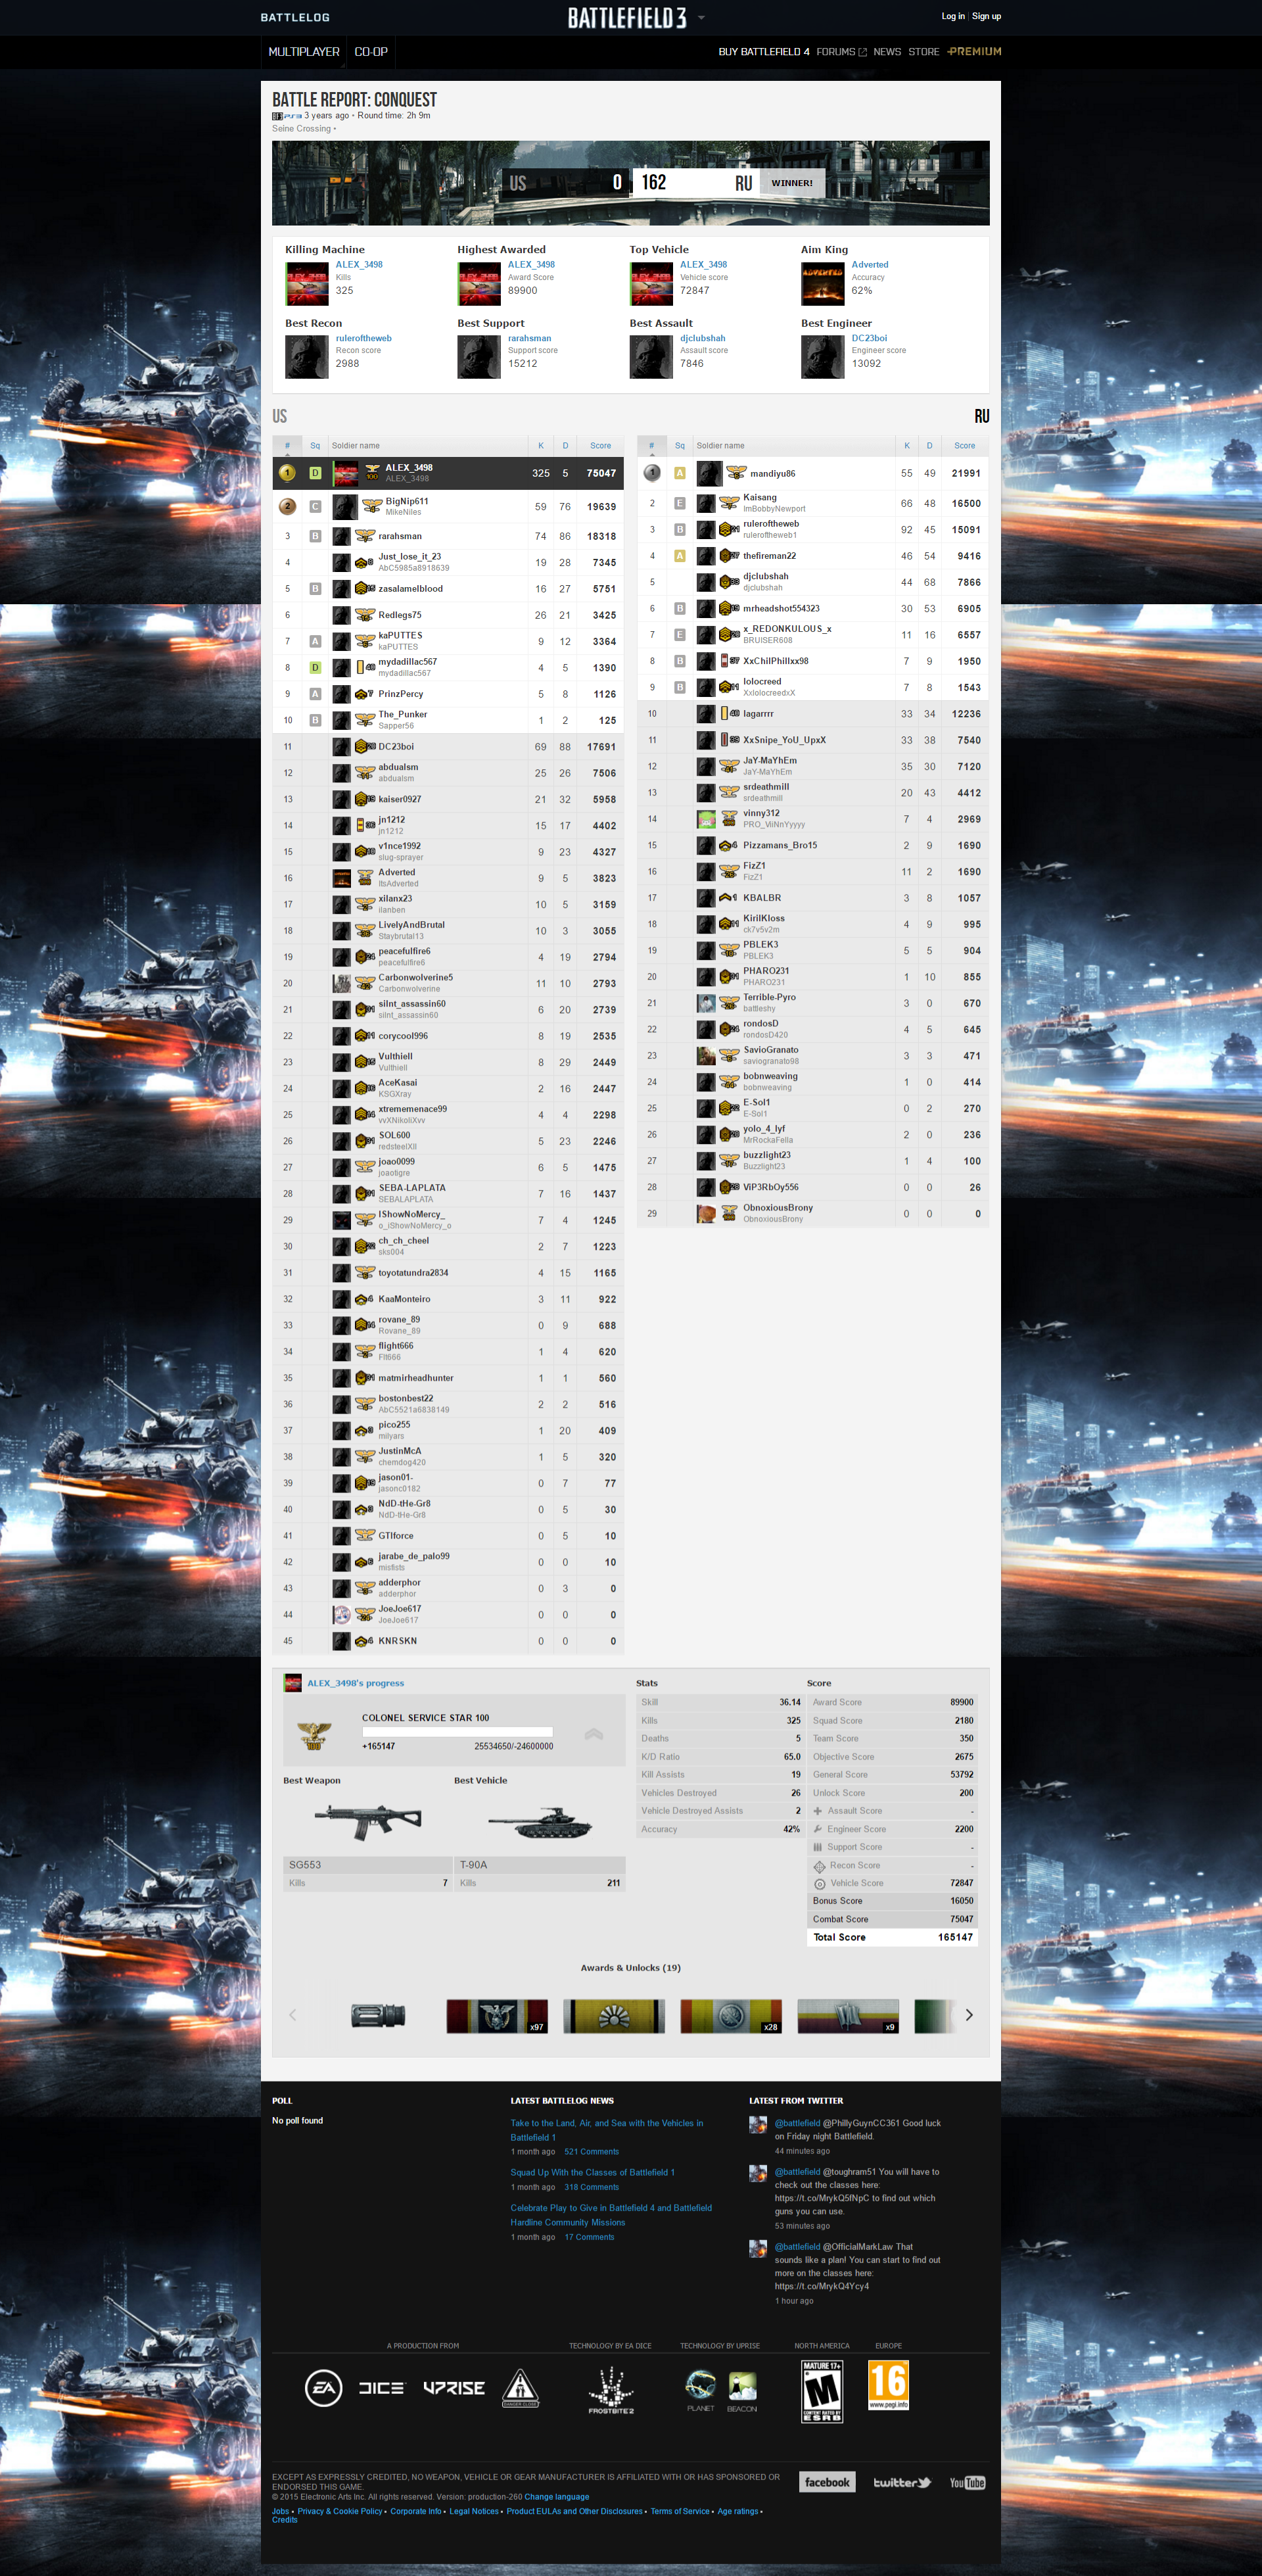Screen dimensions: 1262x2576
Task: Click the gold rank 1 medal for ALEX_3498
Action: 287,473
